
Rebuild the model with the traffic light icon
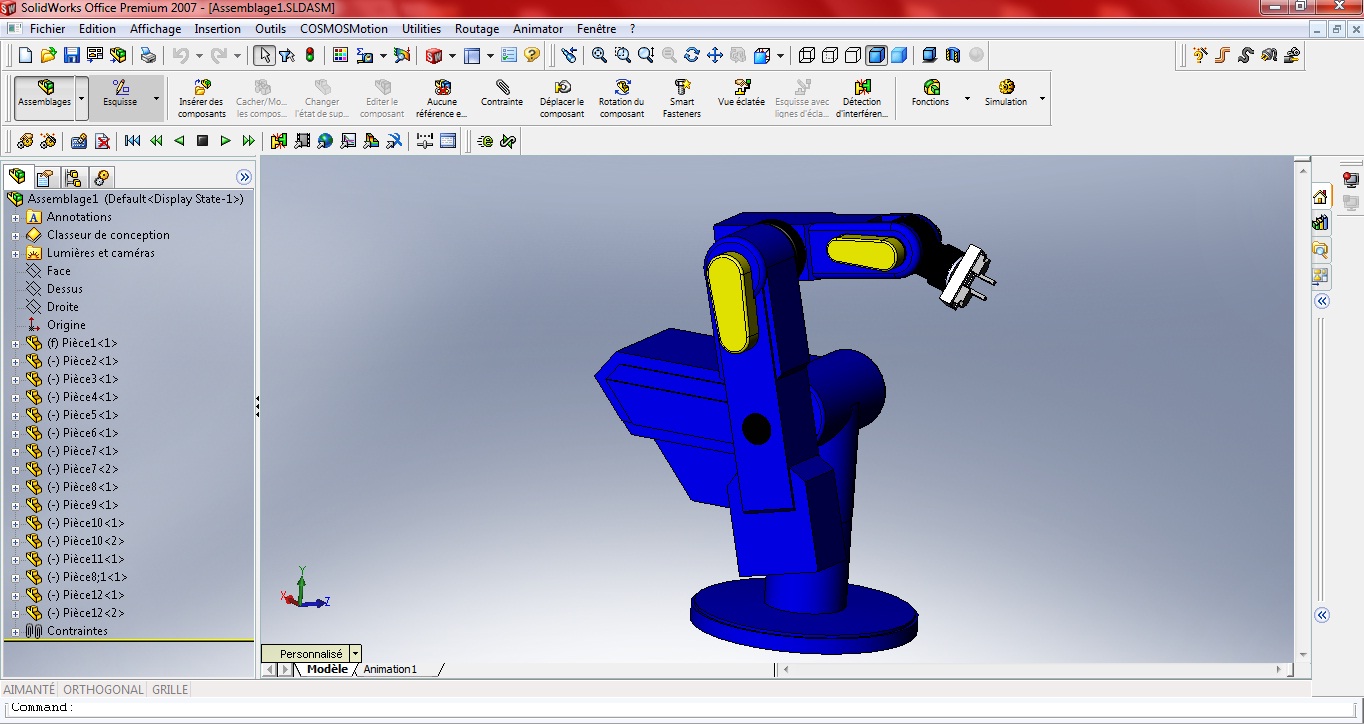(x=310, y=55)
